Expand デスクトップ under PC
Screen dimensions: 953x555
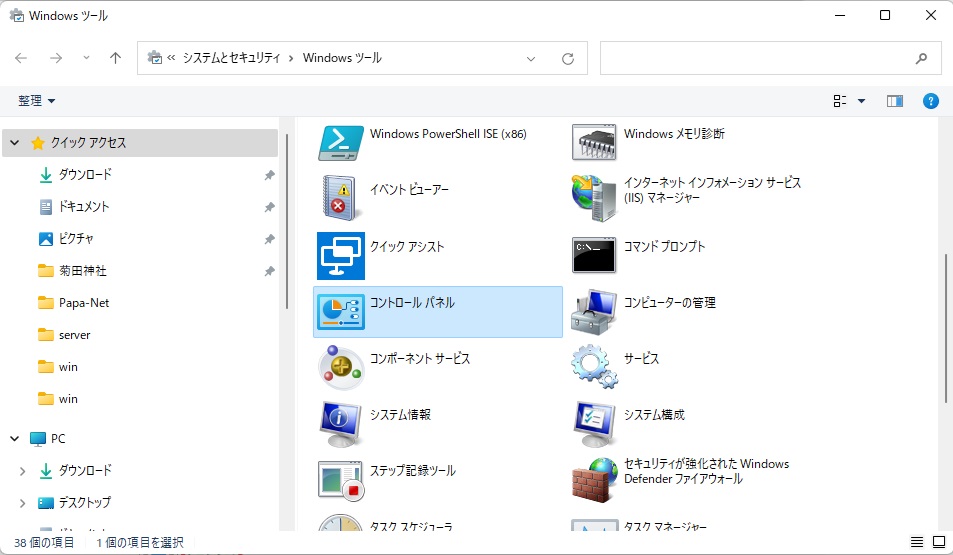point(22,503)
